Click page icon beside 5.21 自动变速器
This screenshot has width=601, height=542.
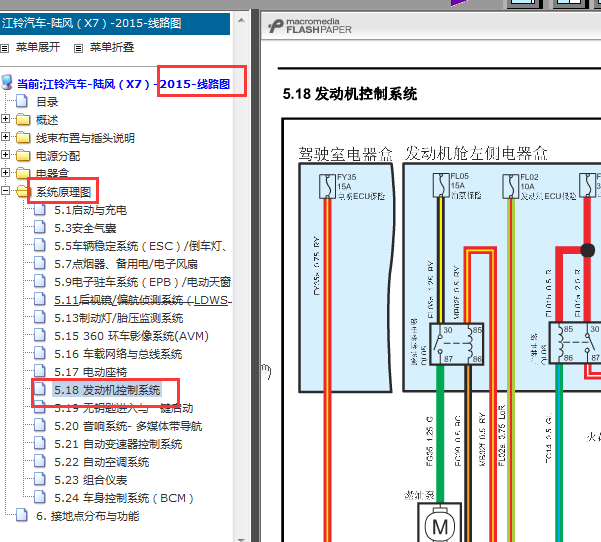click(x=40, y=443)
